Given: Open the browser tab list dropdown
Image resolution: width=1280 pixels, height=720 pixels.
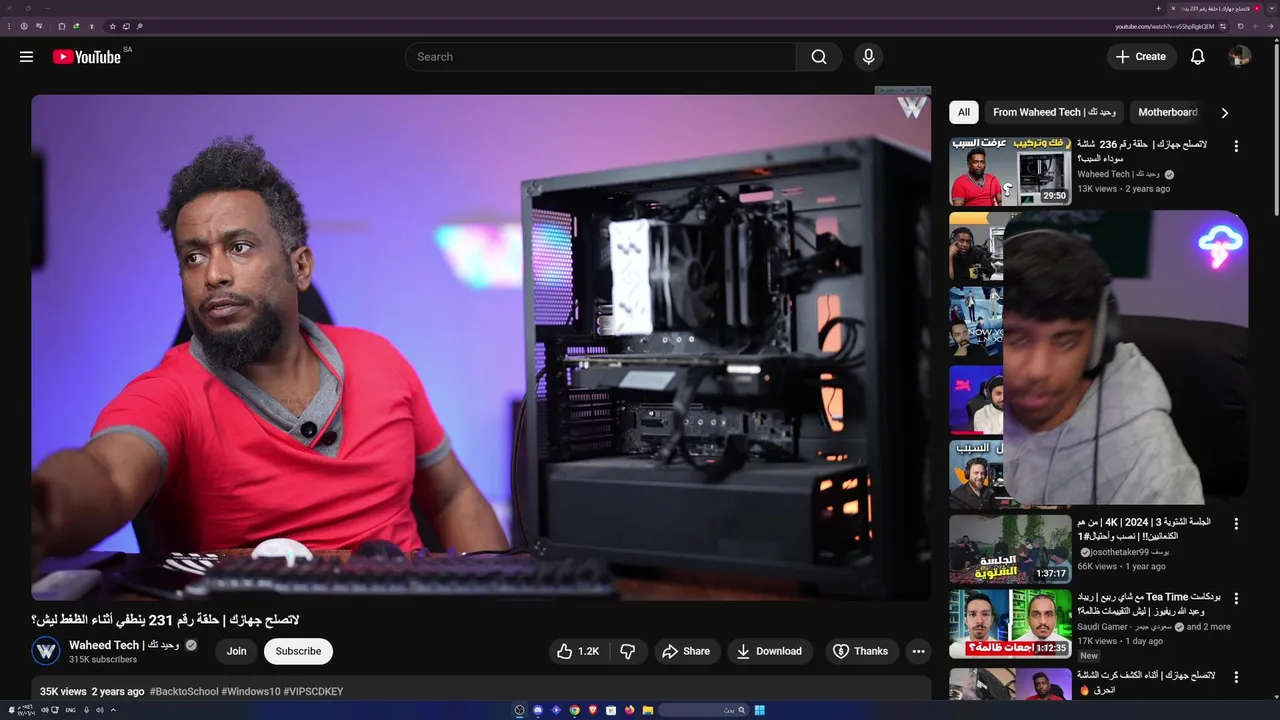Looking at the screenshot, I should [x=1272, y=8].
